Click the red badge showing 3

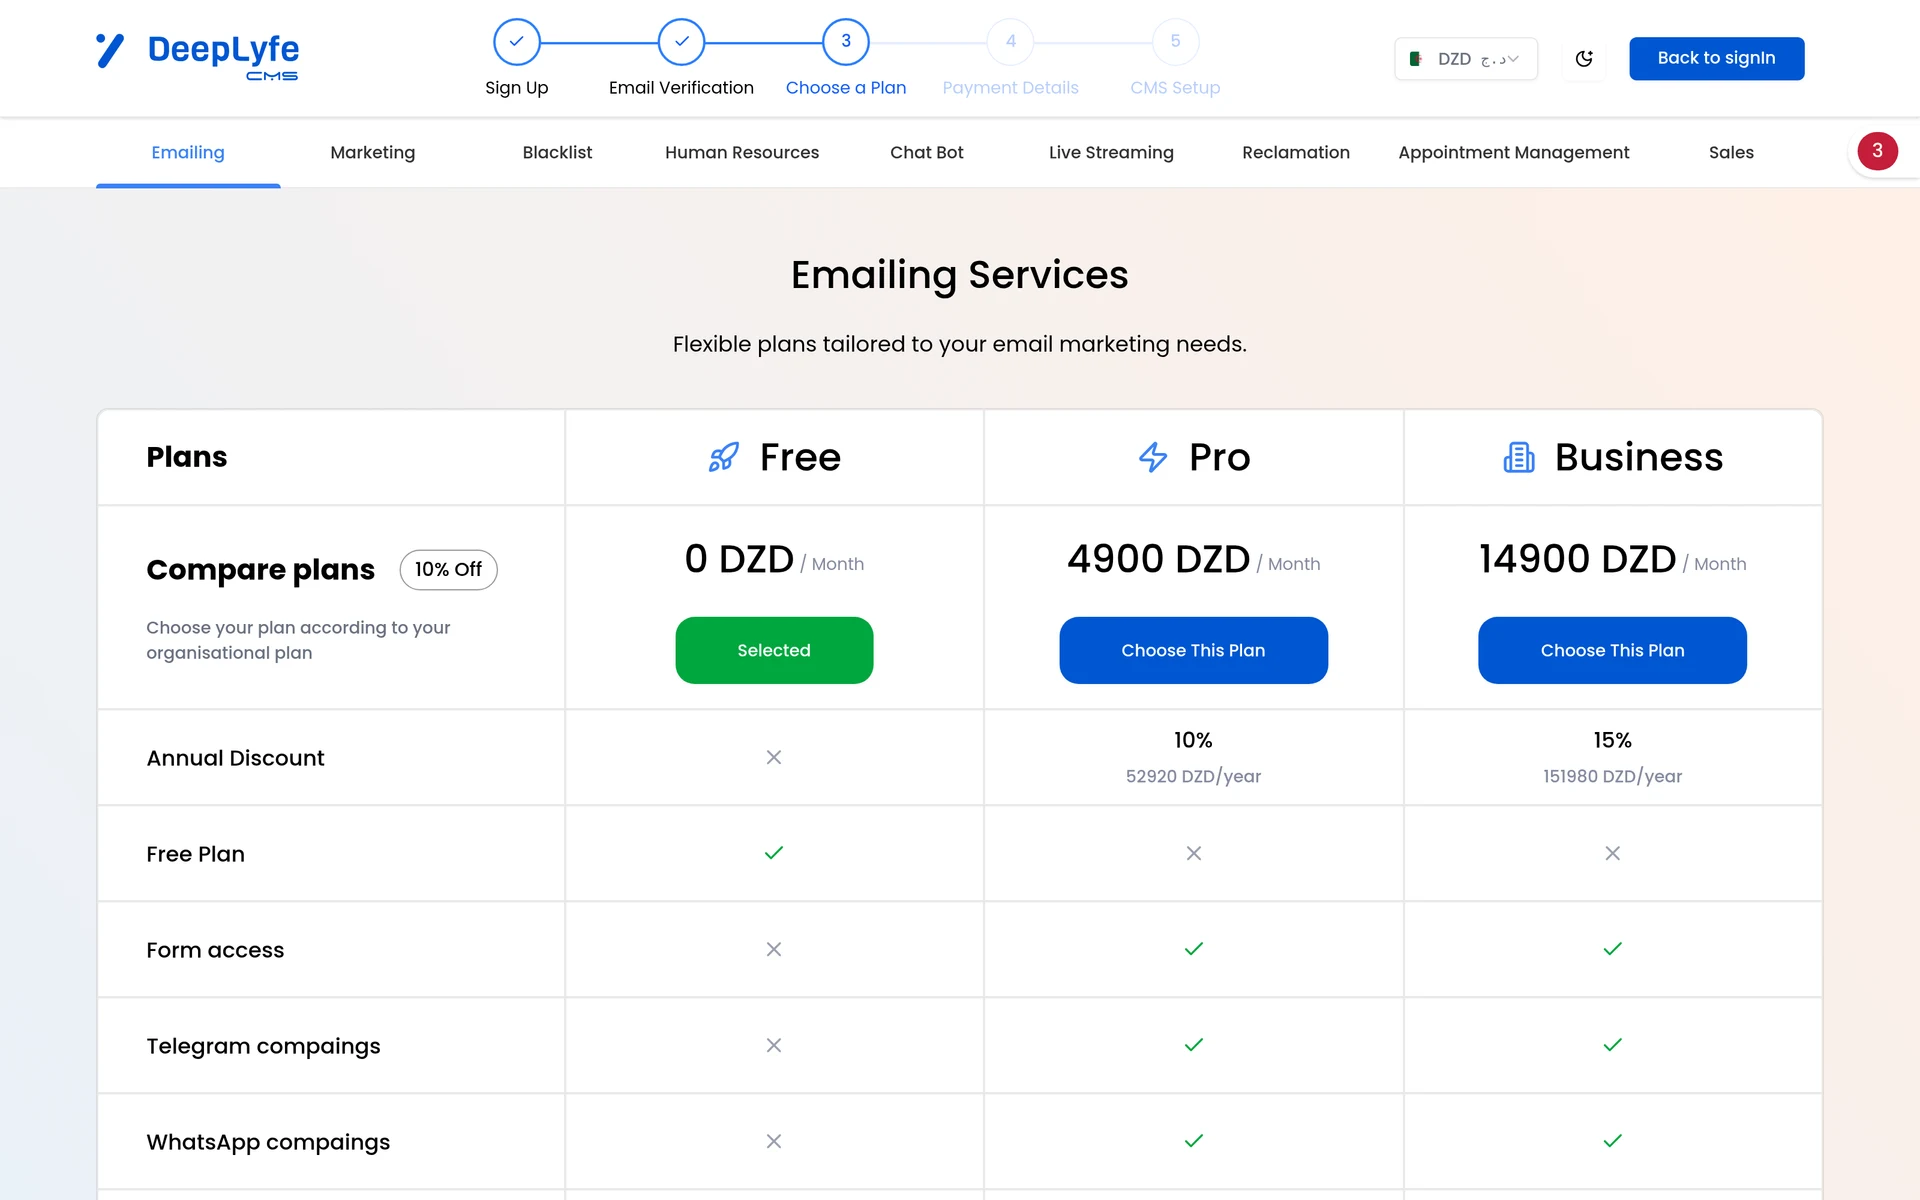click(1878, 151)
